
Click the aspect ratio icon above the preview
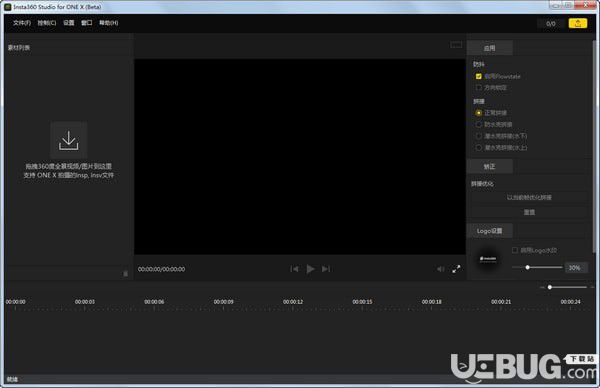click(456, 45)
